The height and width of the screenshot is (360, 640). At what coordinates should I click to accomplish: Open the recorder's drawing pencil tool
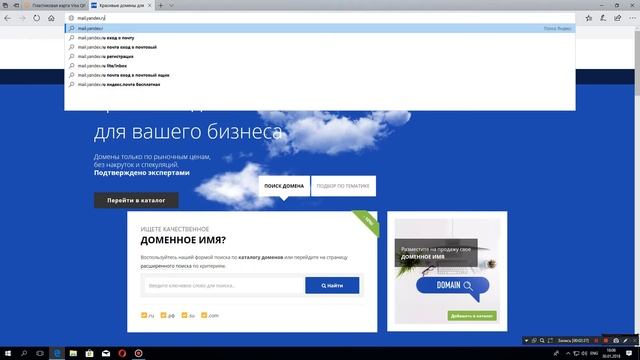point(625,340)
